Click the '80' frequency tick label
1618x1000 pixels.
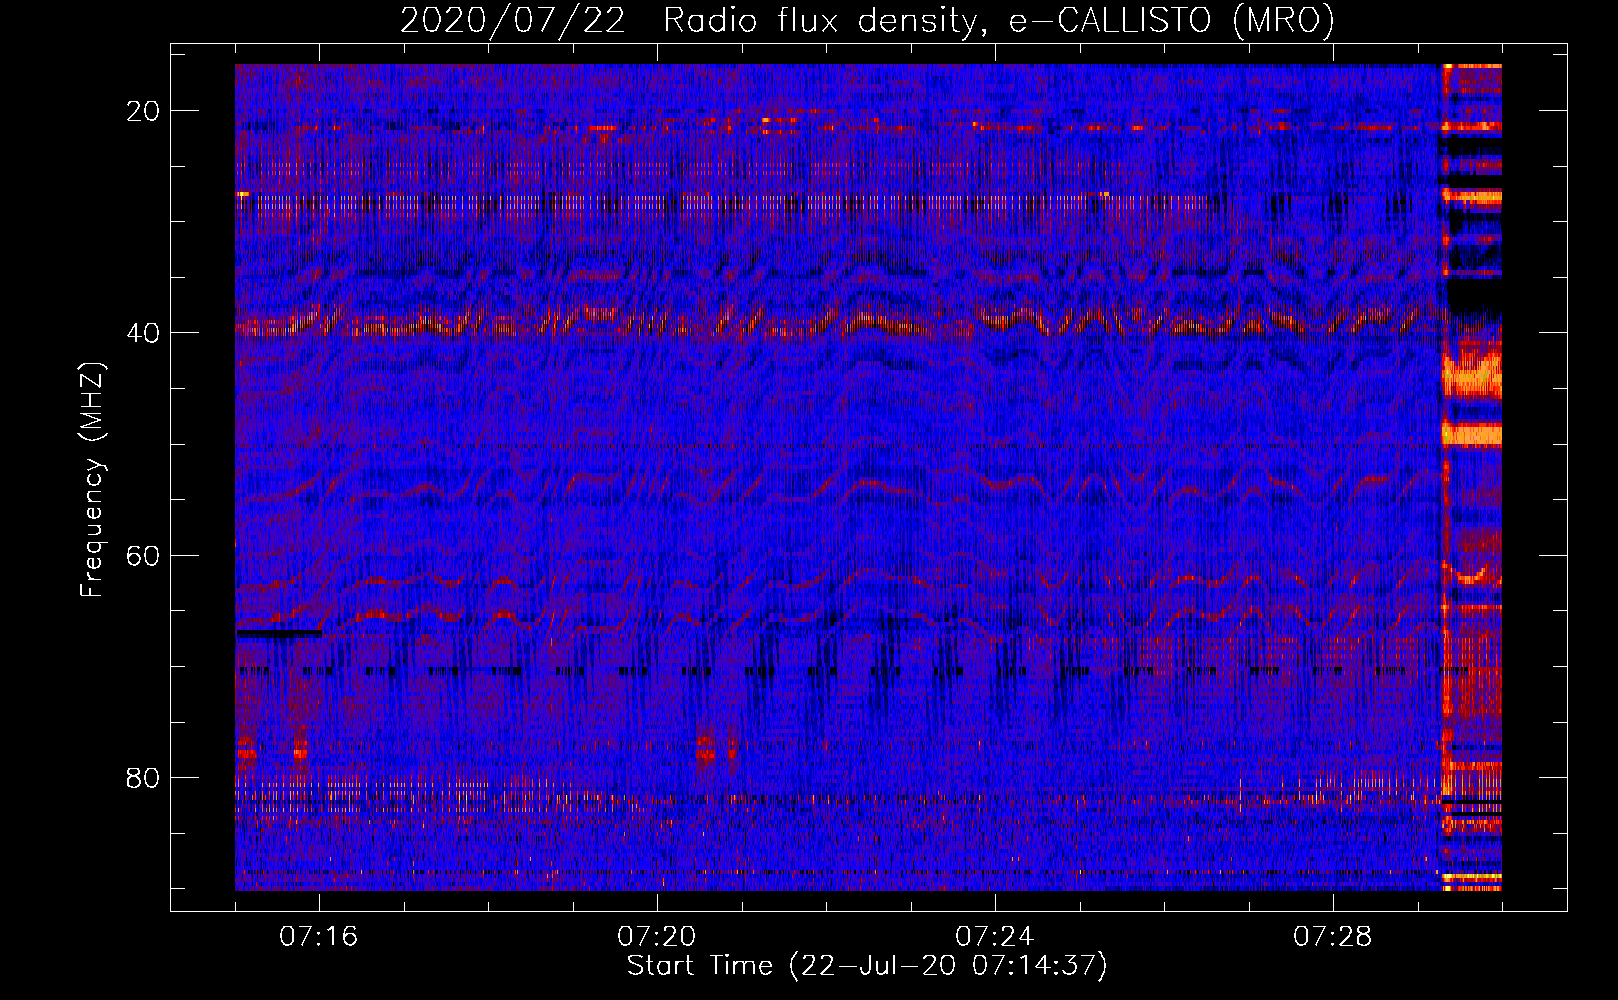point(143,777)
